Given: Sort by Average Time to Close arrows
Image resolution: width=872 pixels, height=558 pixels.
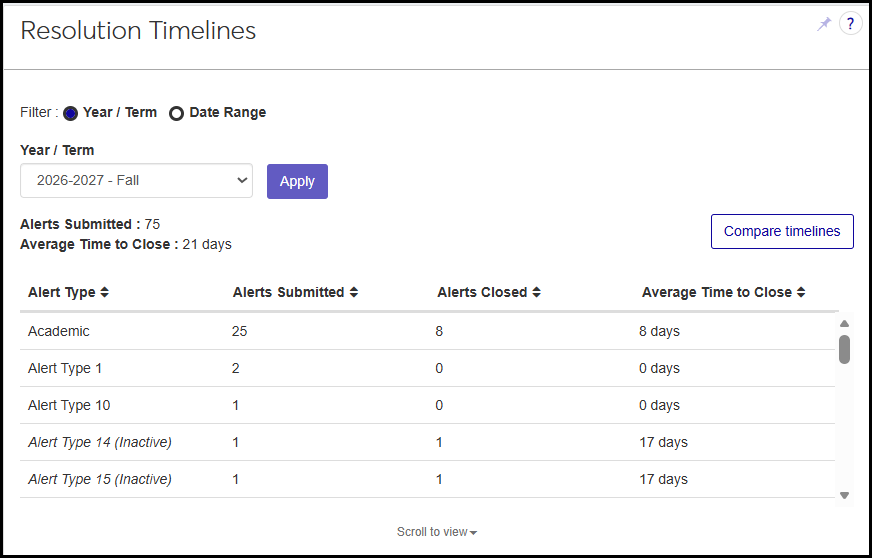Looking at the screenshot, I should click(x=801, y=292).
